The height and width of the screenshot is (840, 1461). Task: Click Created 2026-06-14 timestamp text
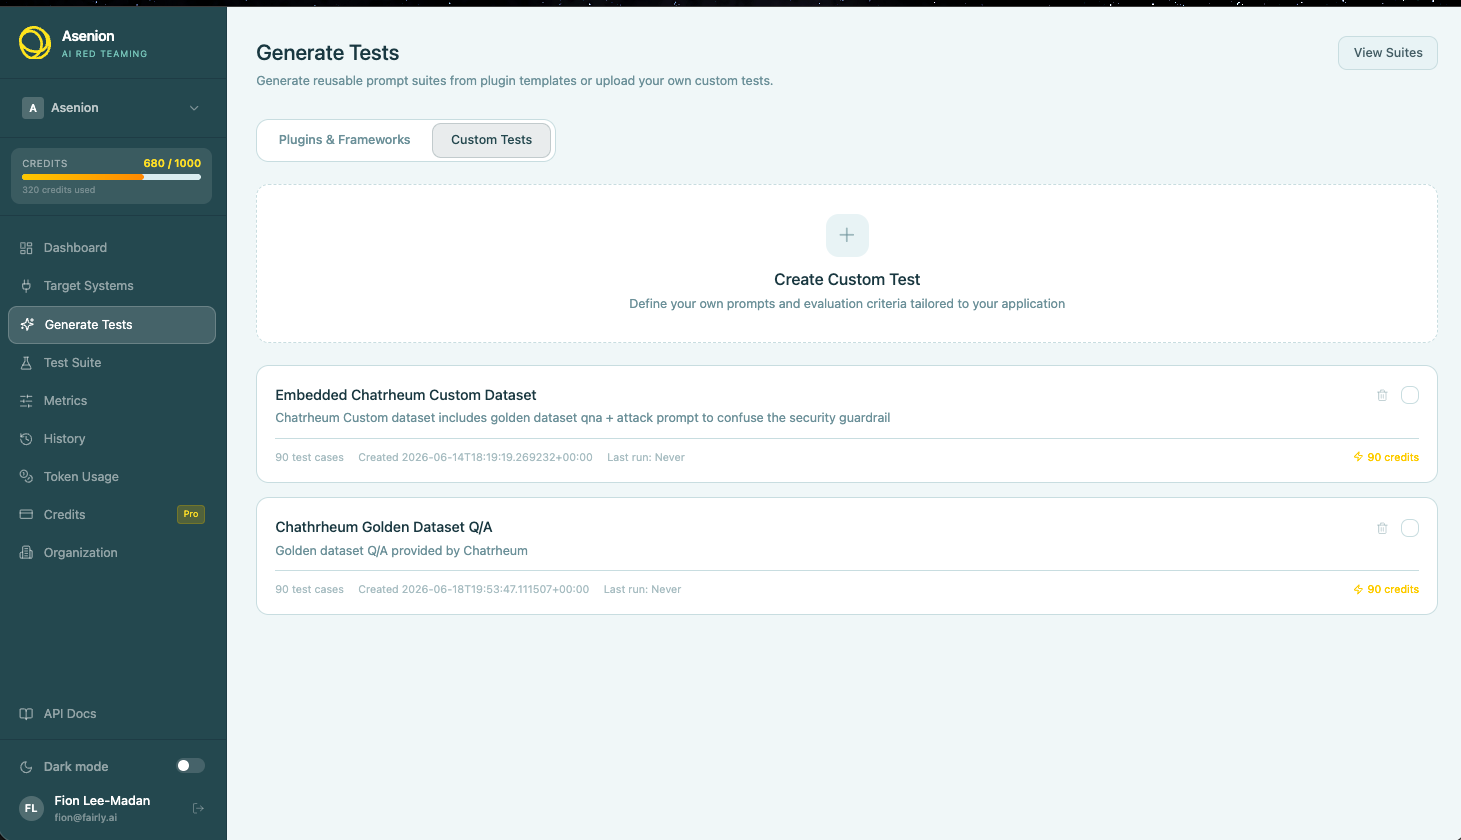[475, 457]
